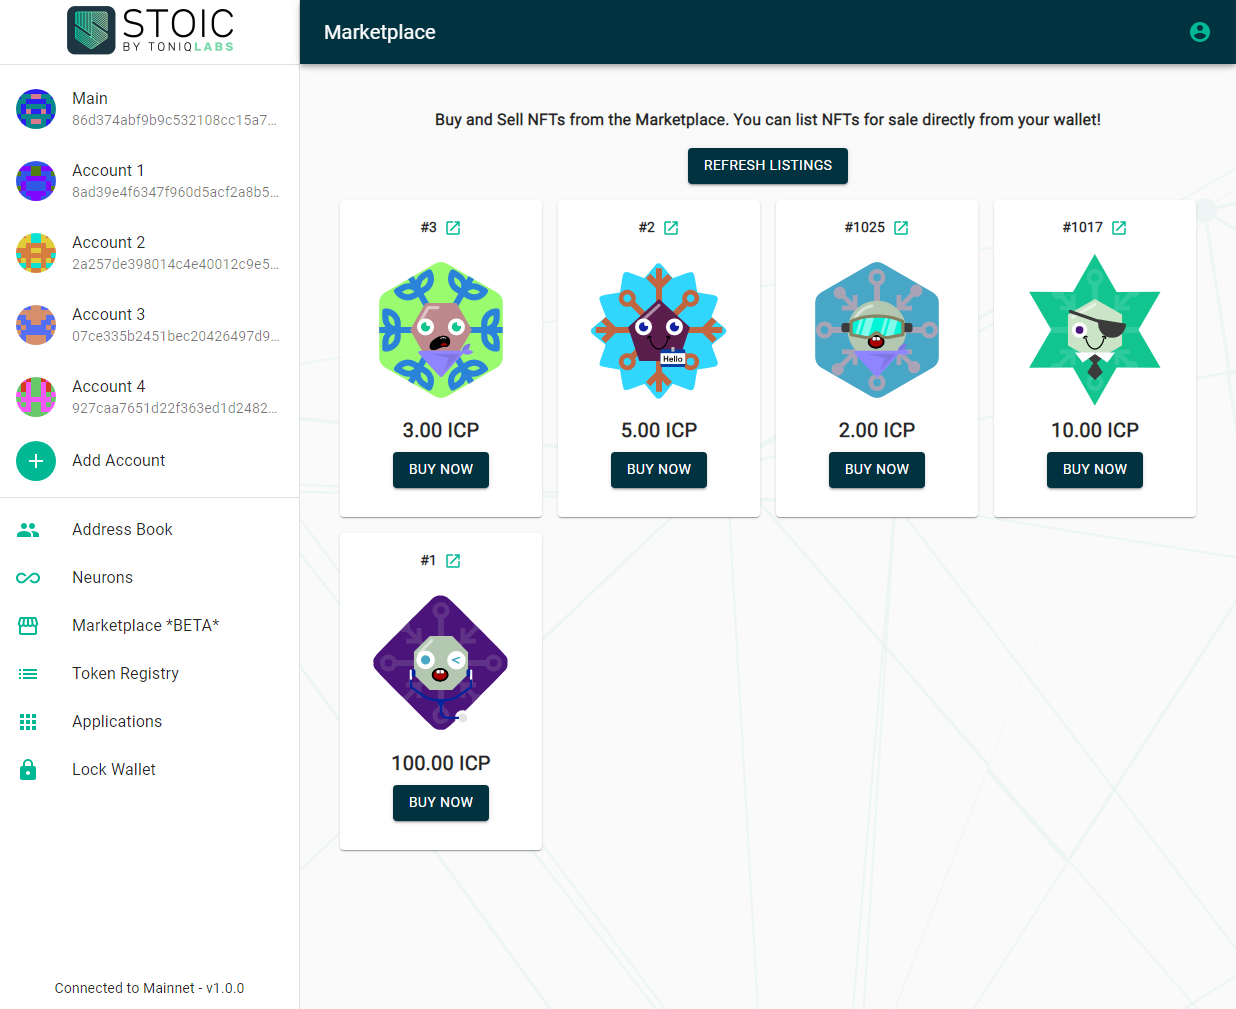View NFT #2 blue star image
This screenshot has height=1009, width=1236.
point(659,330)
